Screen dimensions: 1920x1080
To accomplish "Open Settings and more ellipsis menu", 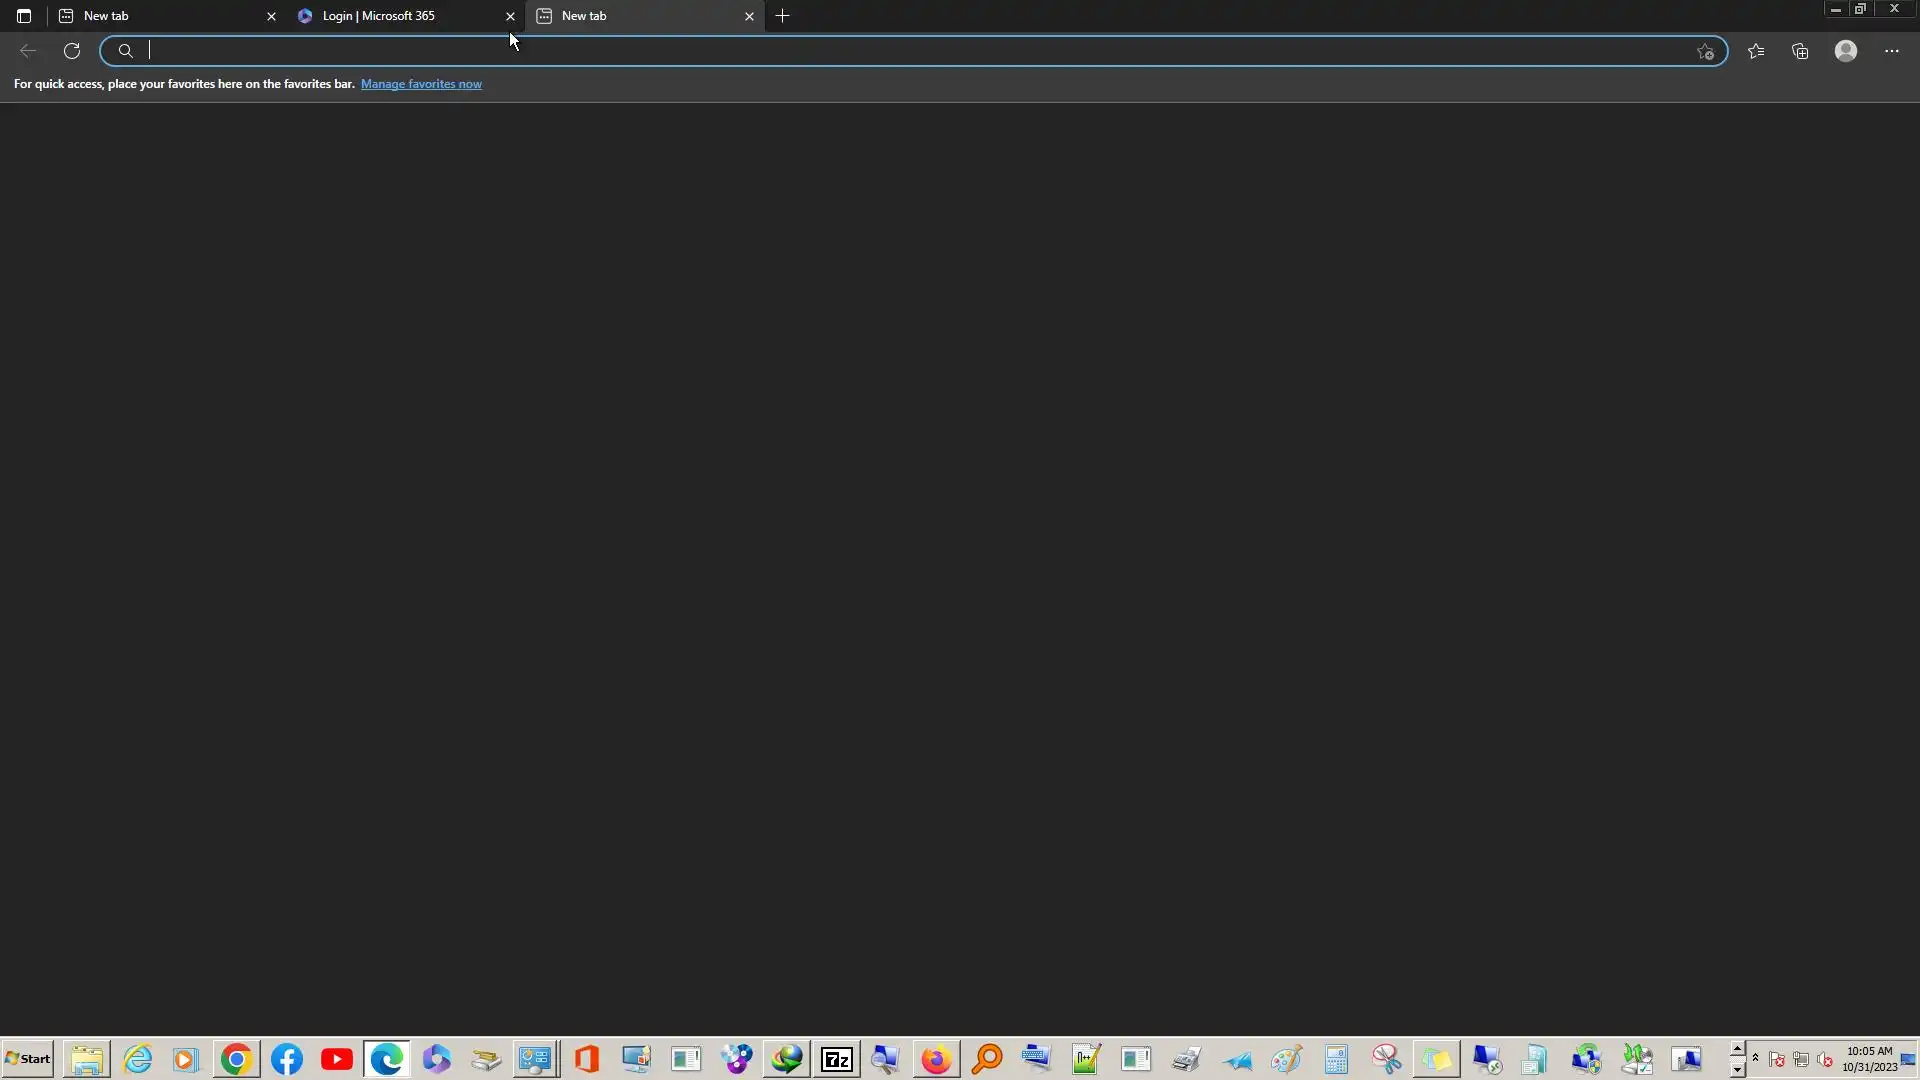I will point(1891,51).
